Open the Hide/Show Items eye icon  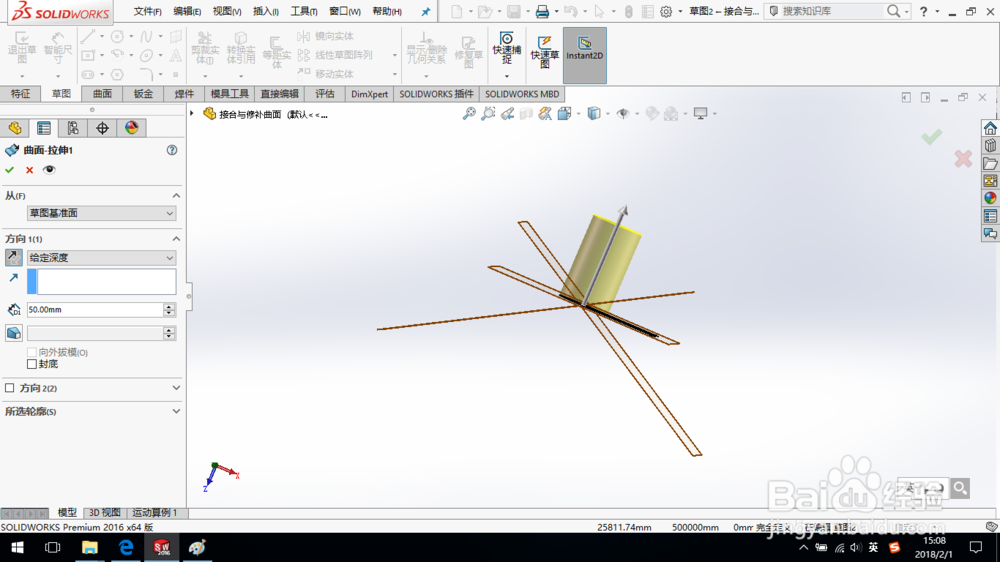pos(622,114)
